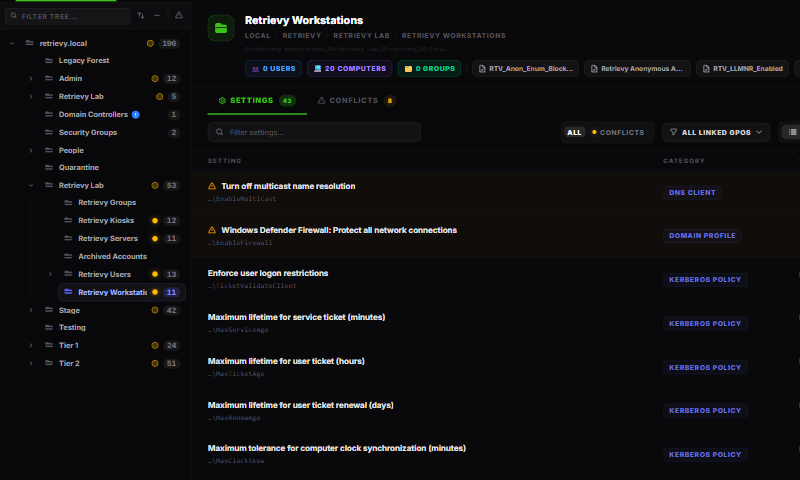Click the amber dot beside Tier 2
The width and height of the screenshot is (800, 480).
[x=155, y=363]
